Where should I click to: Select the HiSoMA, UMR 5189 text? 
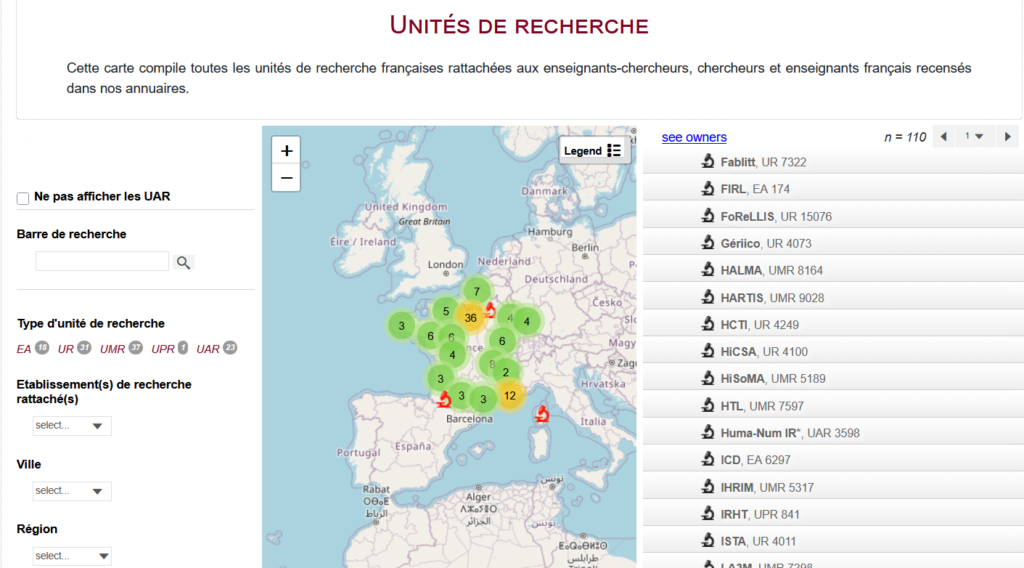773,379
